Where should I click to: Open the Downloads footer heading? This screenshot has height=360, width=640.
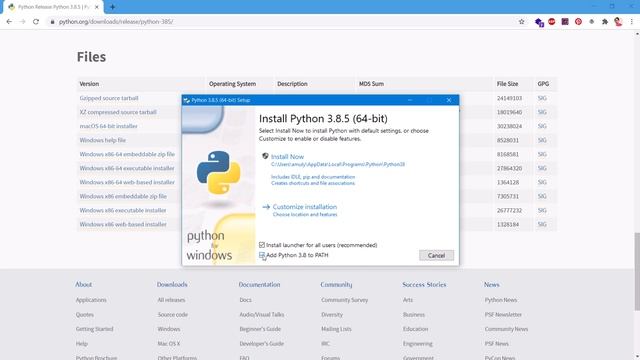coord(172,284)
